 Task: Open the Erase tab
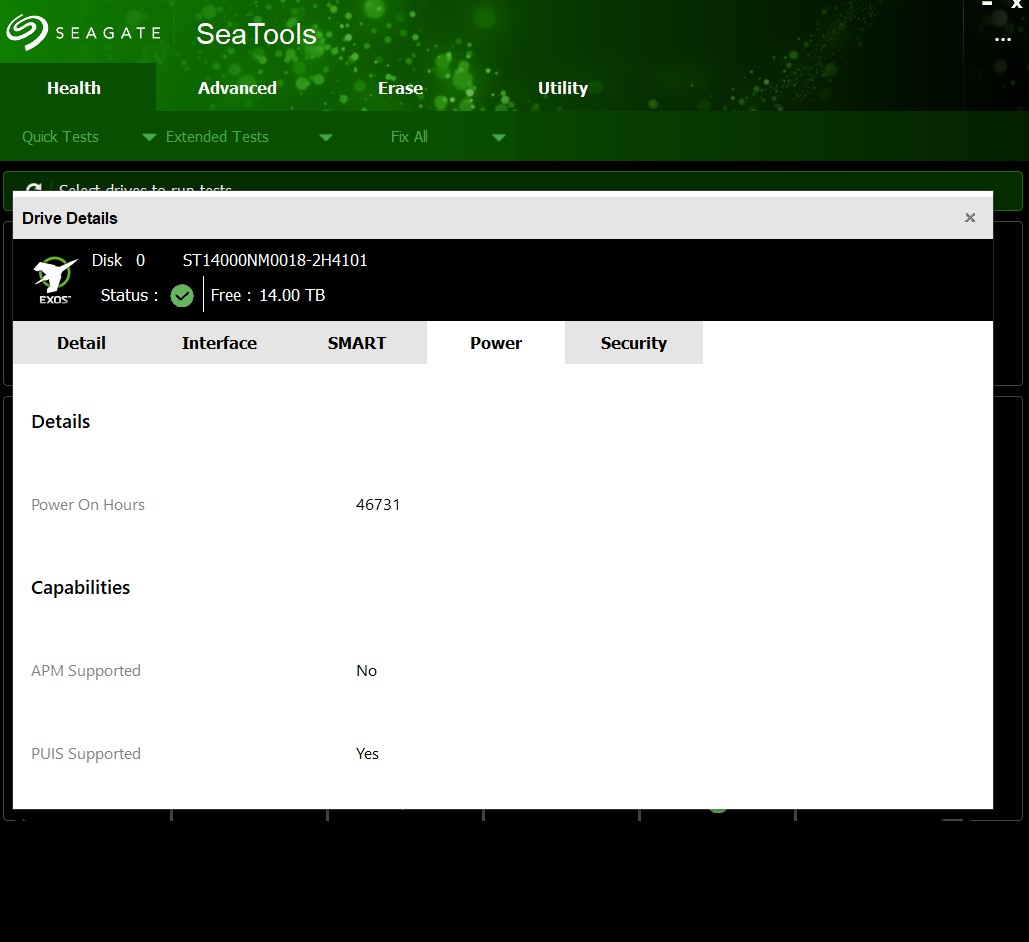point(400,88)
